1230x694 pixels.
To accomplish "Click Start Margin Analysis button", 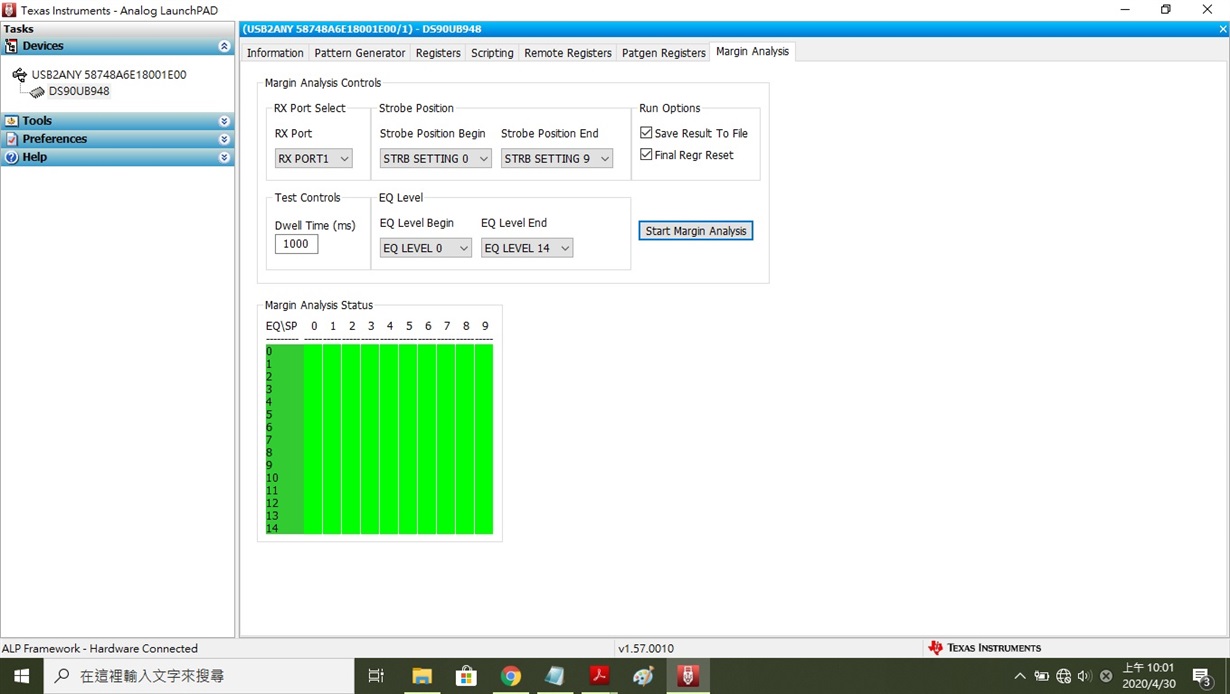I will click(696, 231).
